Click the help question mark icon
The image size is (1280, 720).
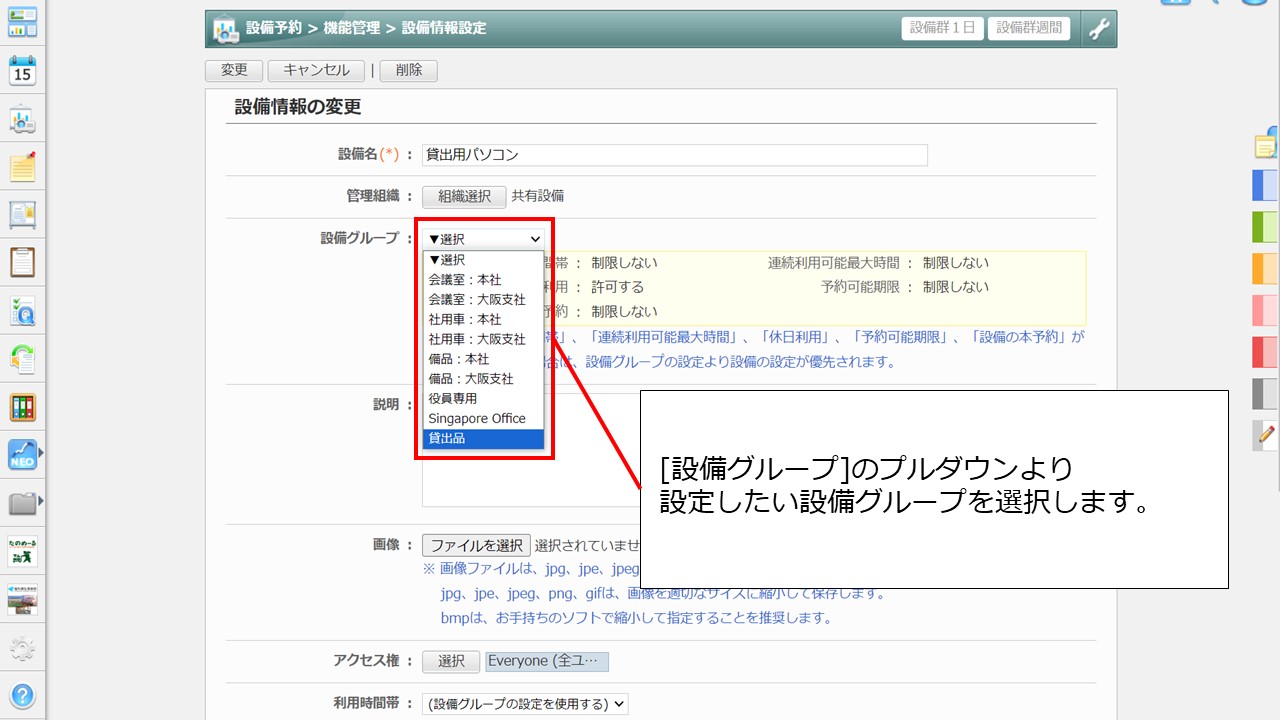click(x=22, y=695)
